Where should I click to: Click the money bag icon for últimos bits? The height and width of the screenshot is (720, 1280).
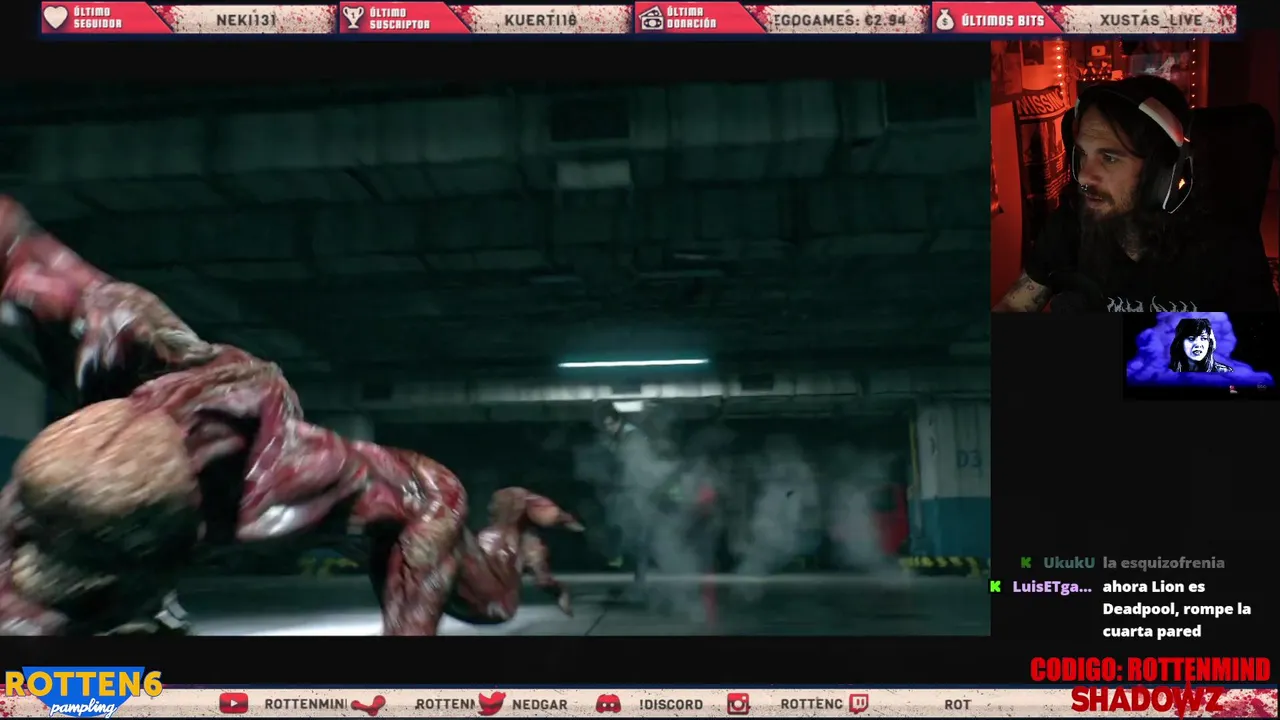[945, 18]
